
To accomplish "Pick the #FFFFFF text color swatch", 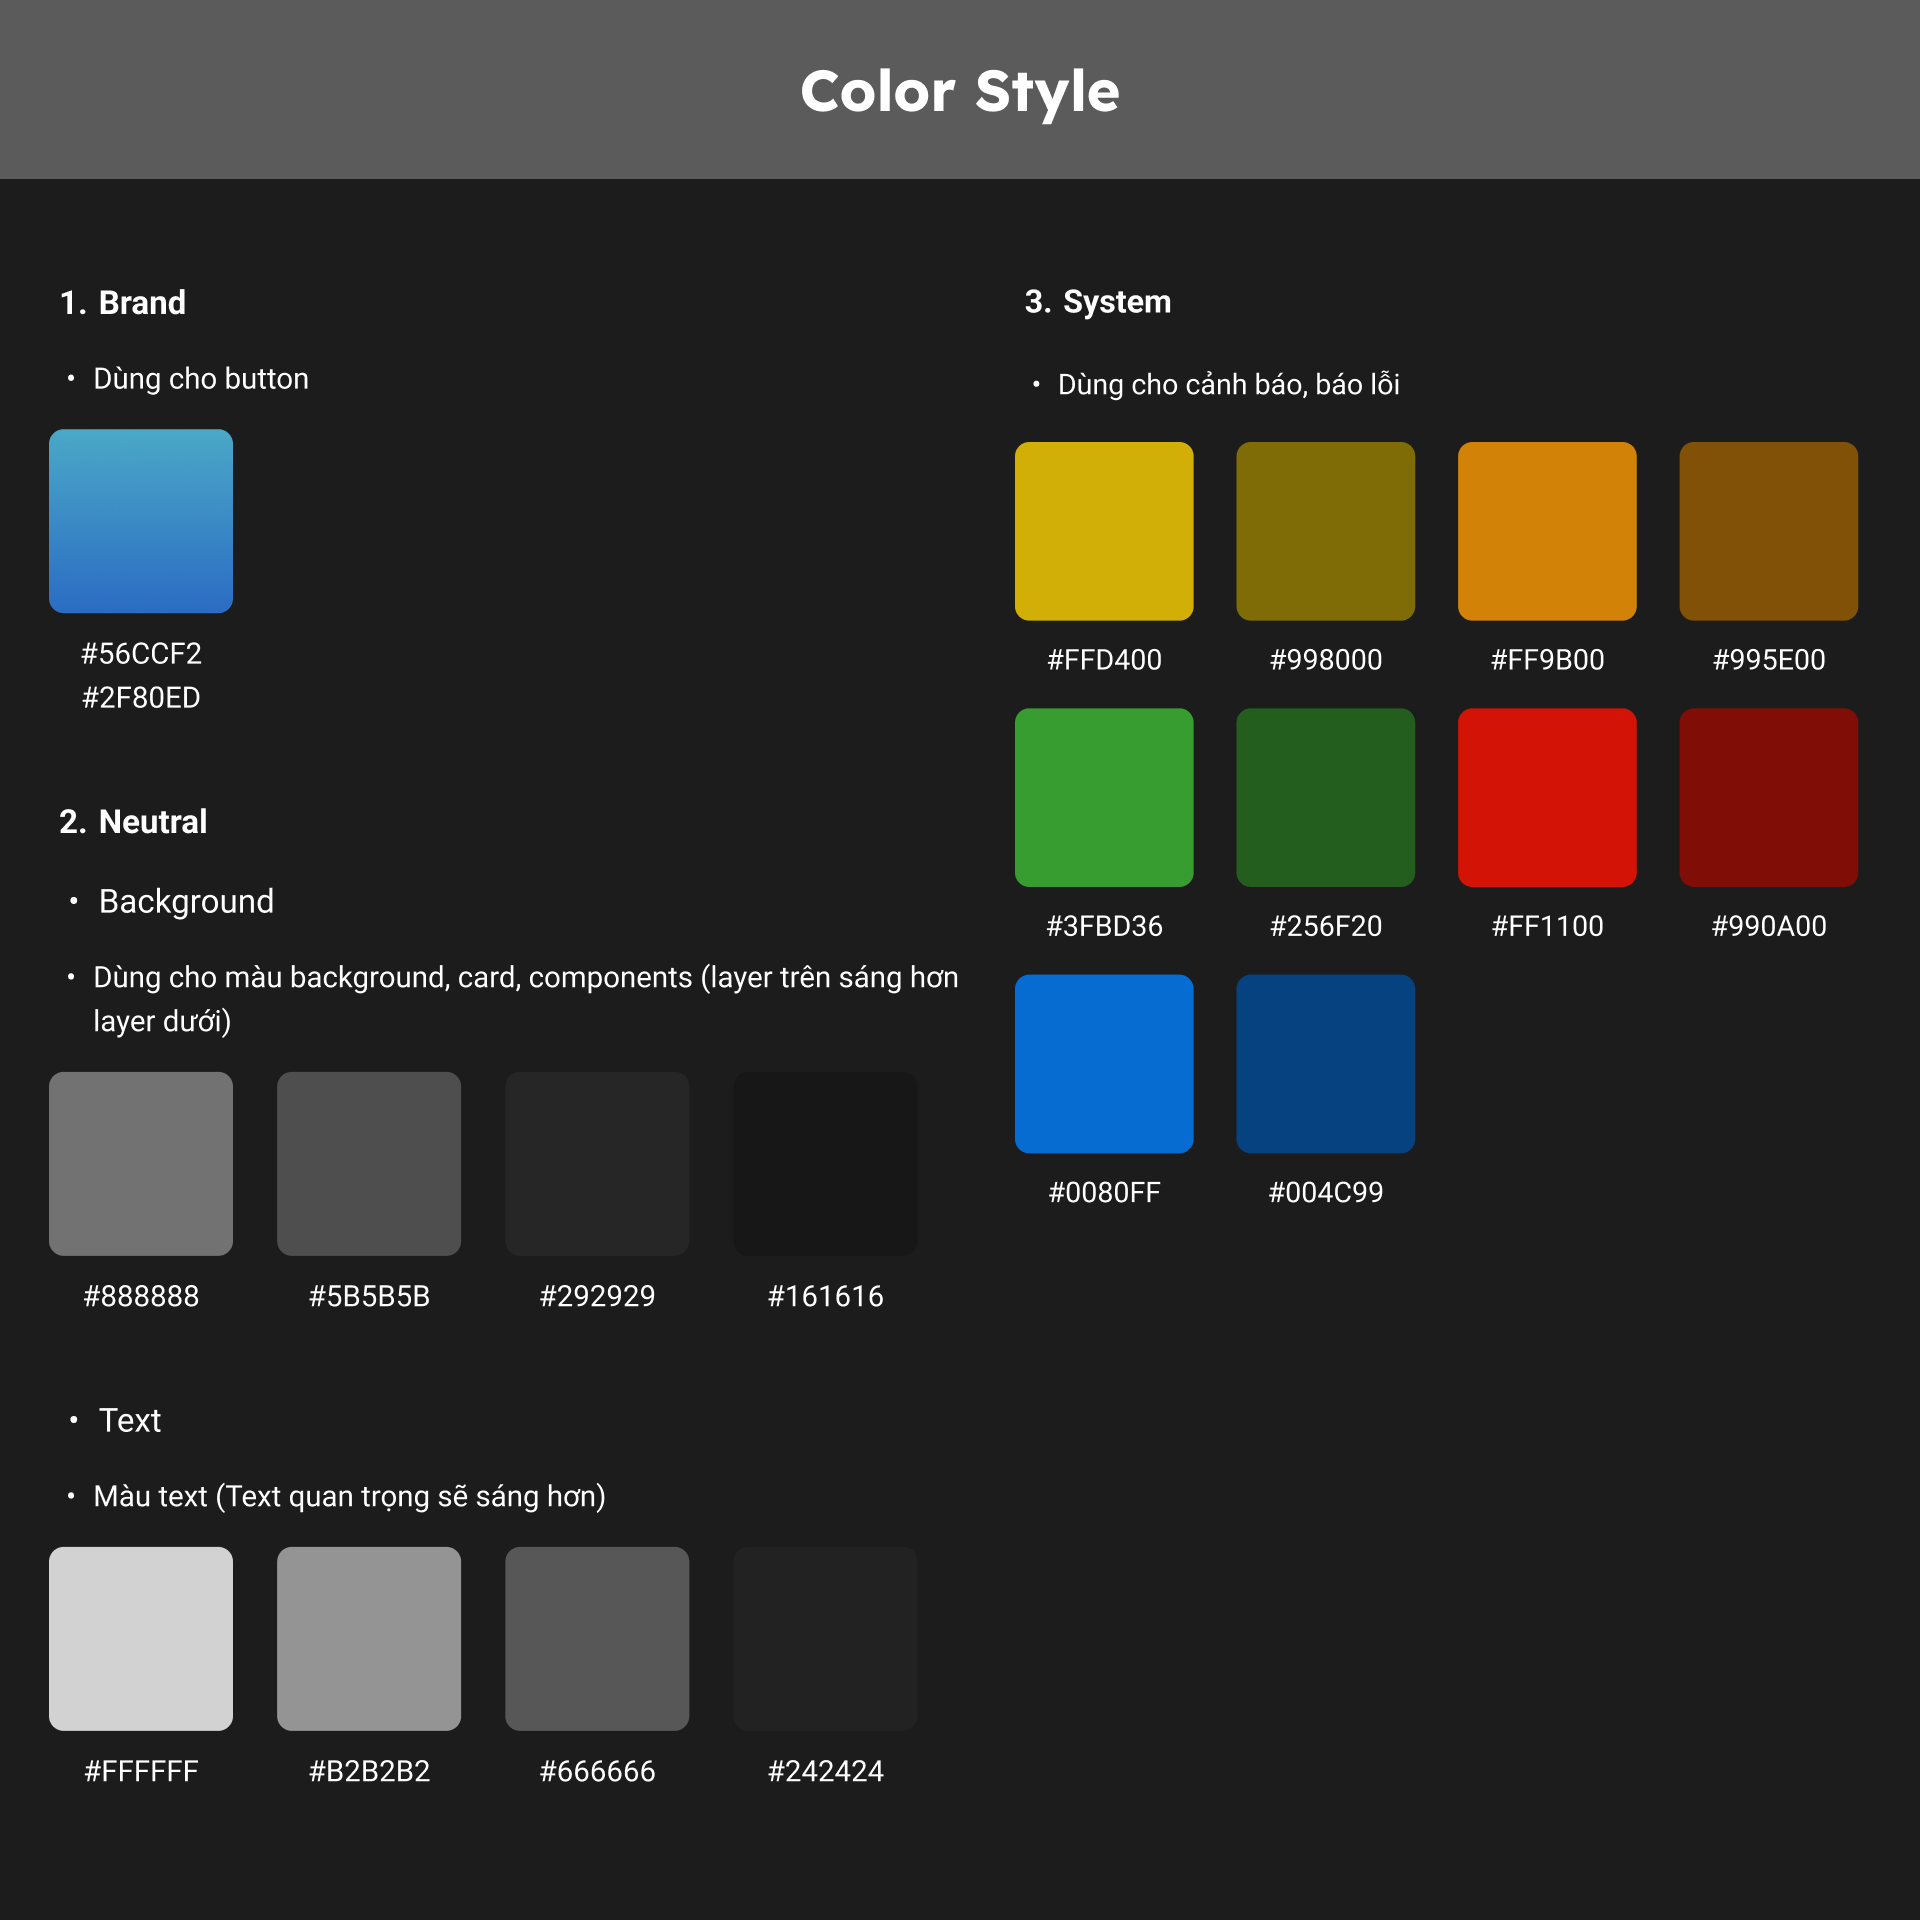I will (x=141, y=1639).
